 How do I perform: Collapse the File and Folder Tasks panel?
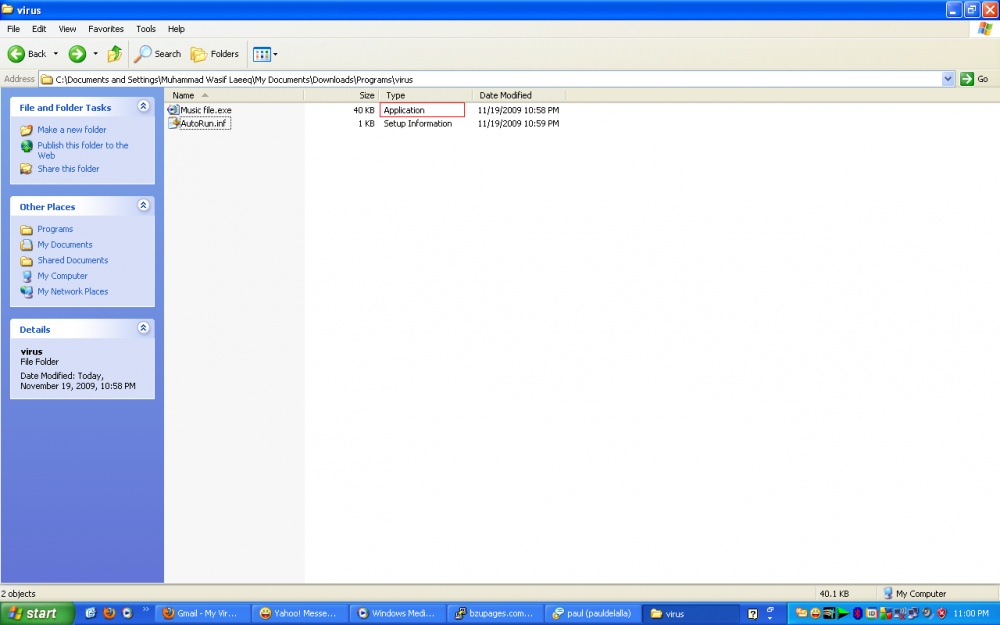click(143, 106)
